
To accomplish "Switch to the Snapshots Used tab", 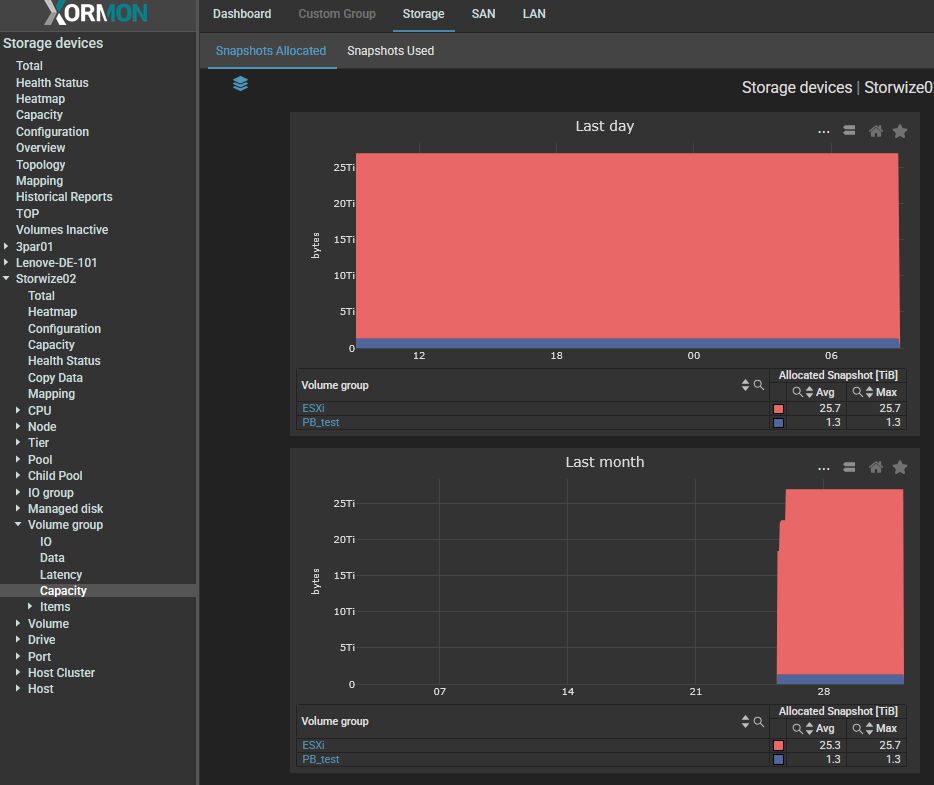I will click(x=390, y=51).
